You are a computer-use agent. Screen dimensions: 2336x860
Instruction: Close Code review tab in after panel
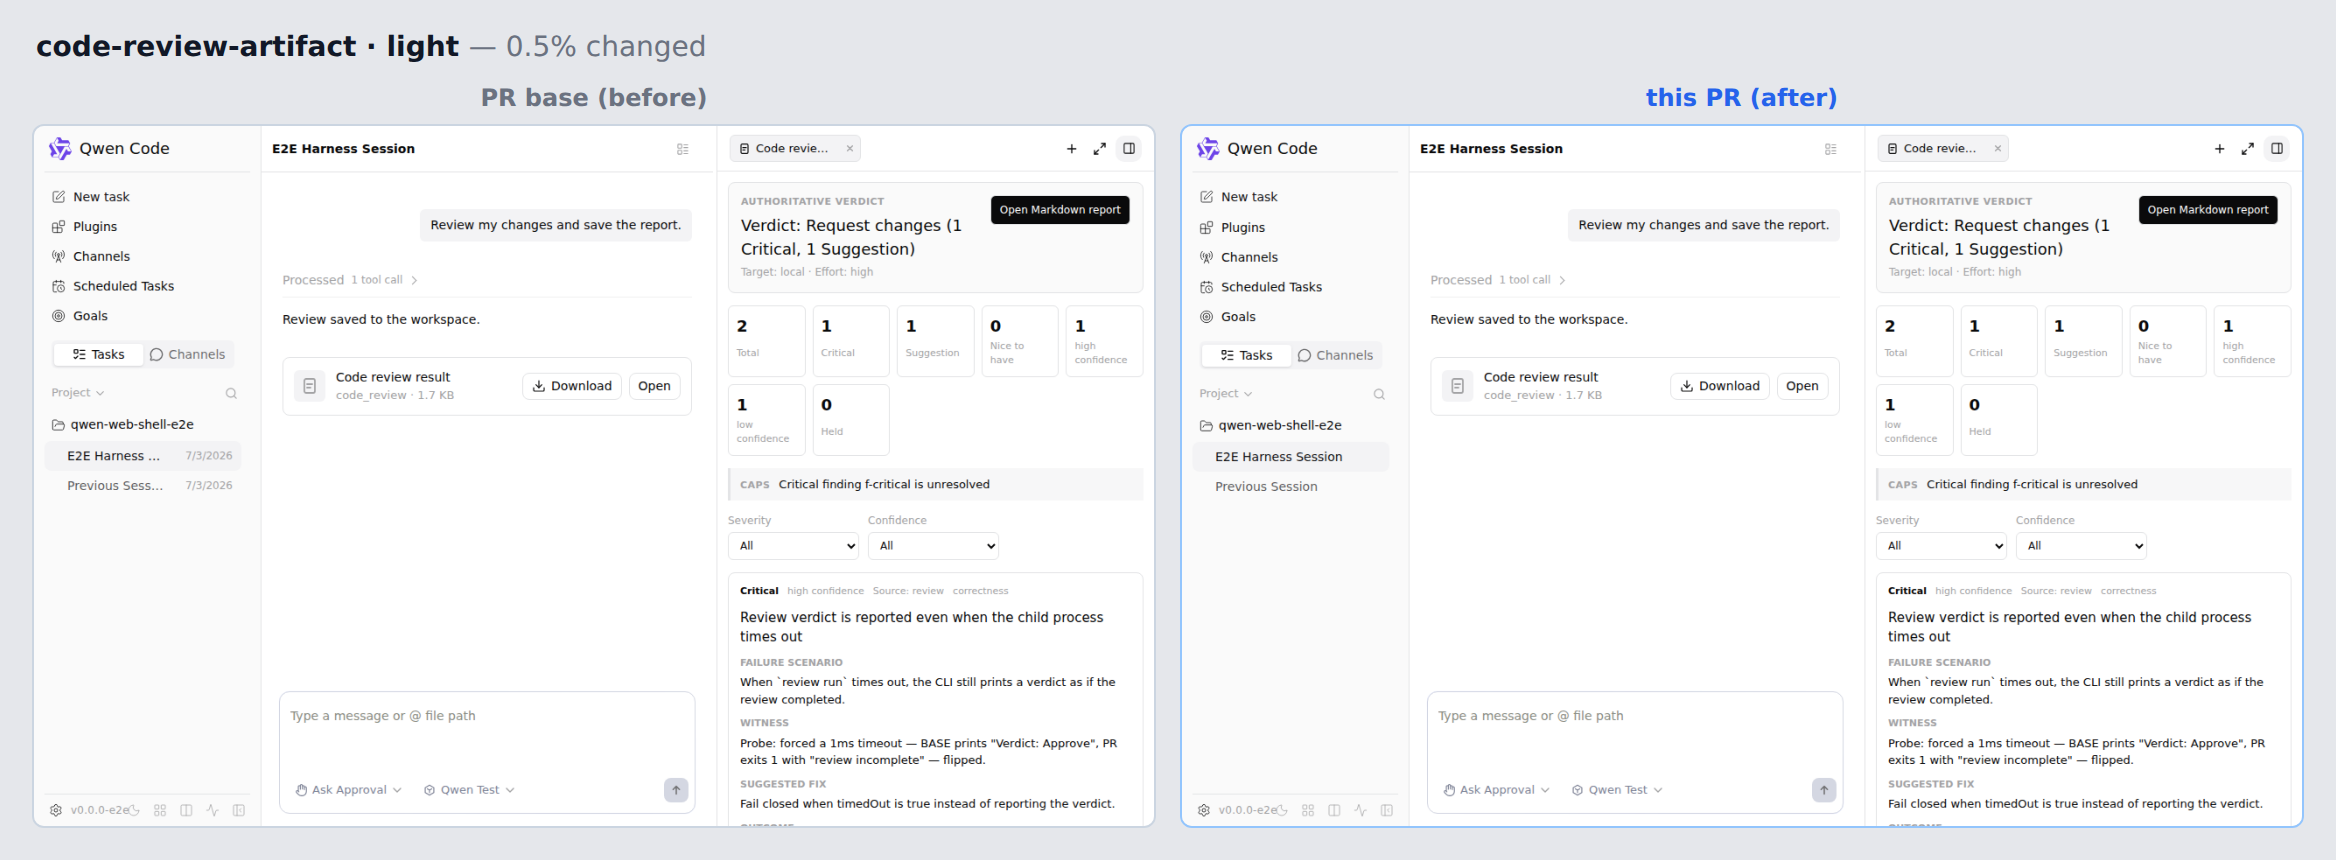click(1998, 149)
